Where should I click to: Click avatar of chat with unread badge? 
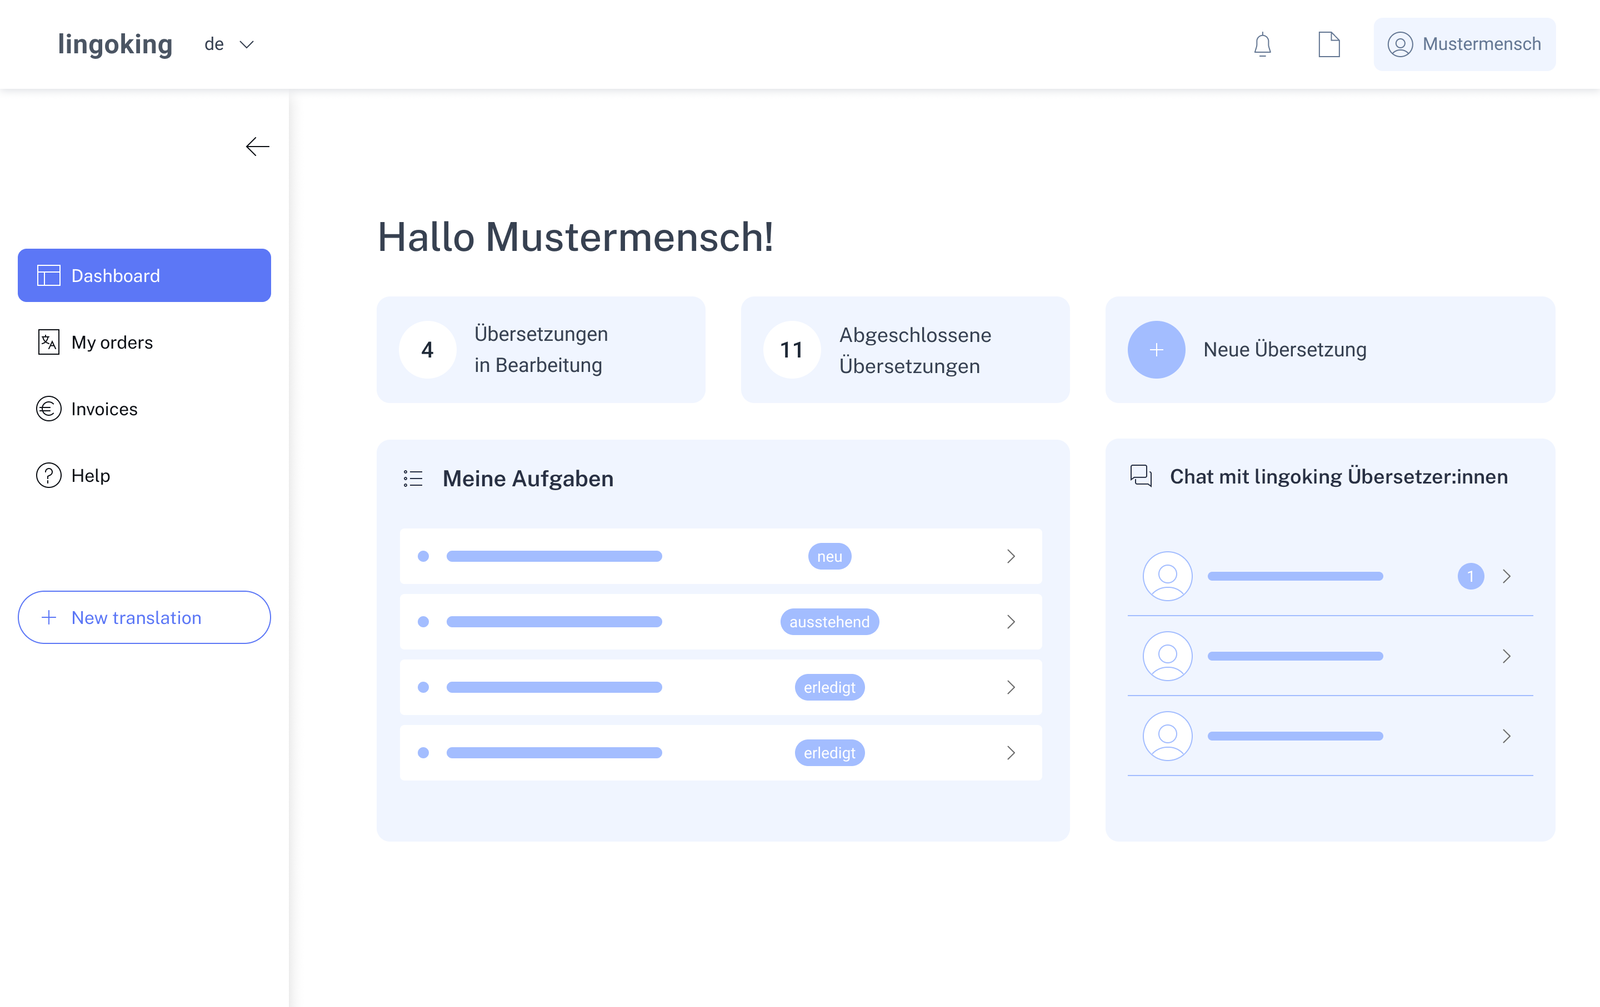coord(1168,576)
